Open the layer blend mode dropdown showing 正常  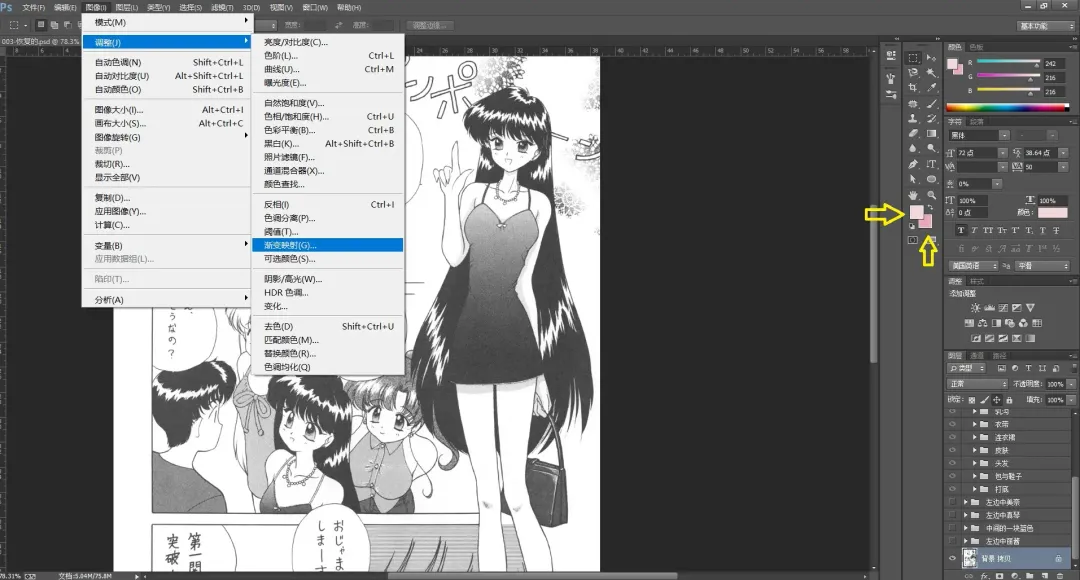(975, 382)
